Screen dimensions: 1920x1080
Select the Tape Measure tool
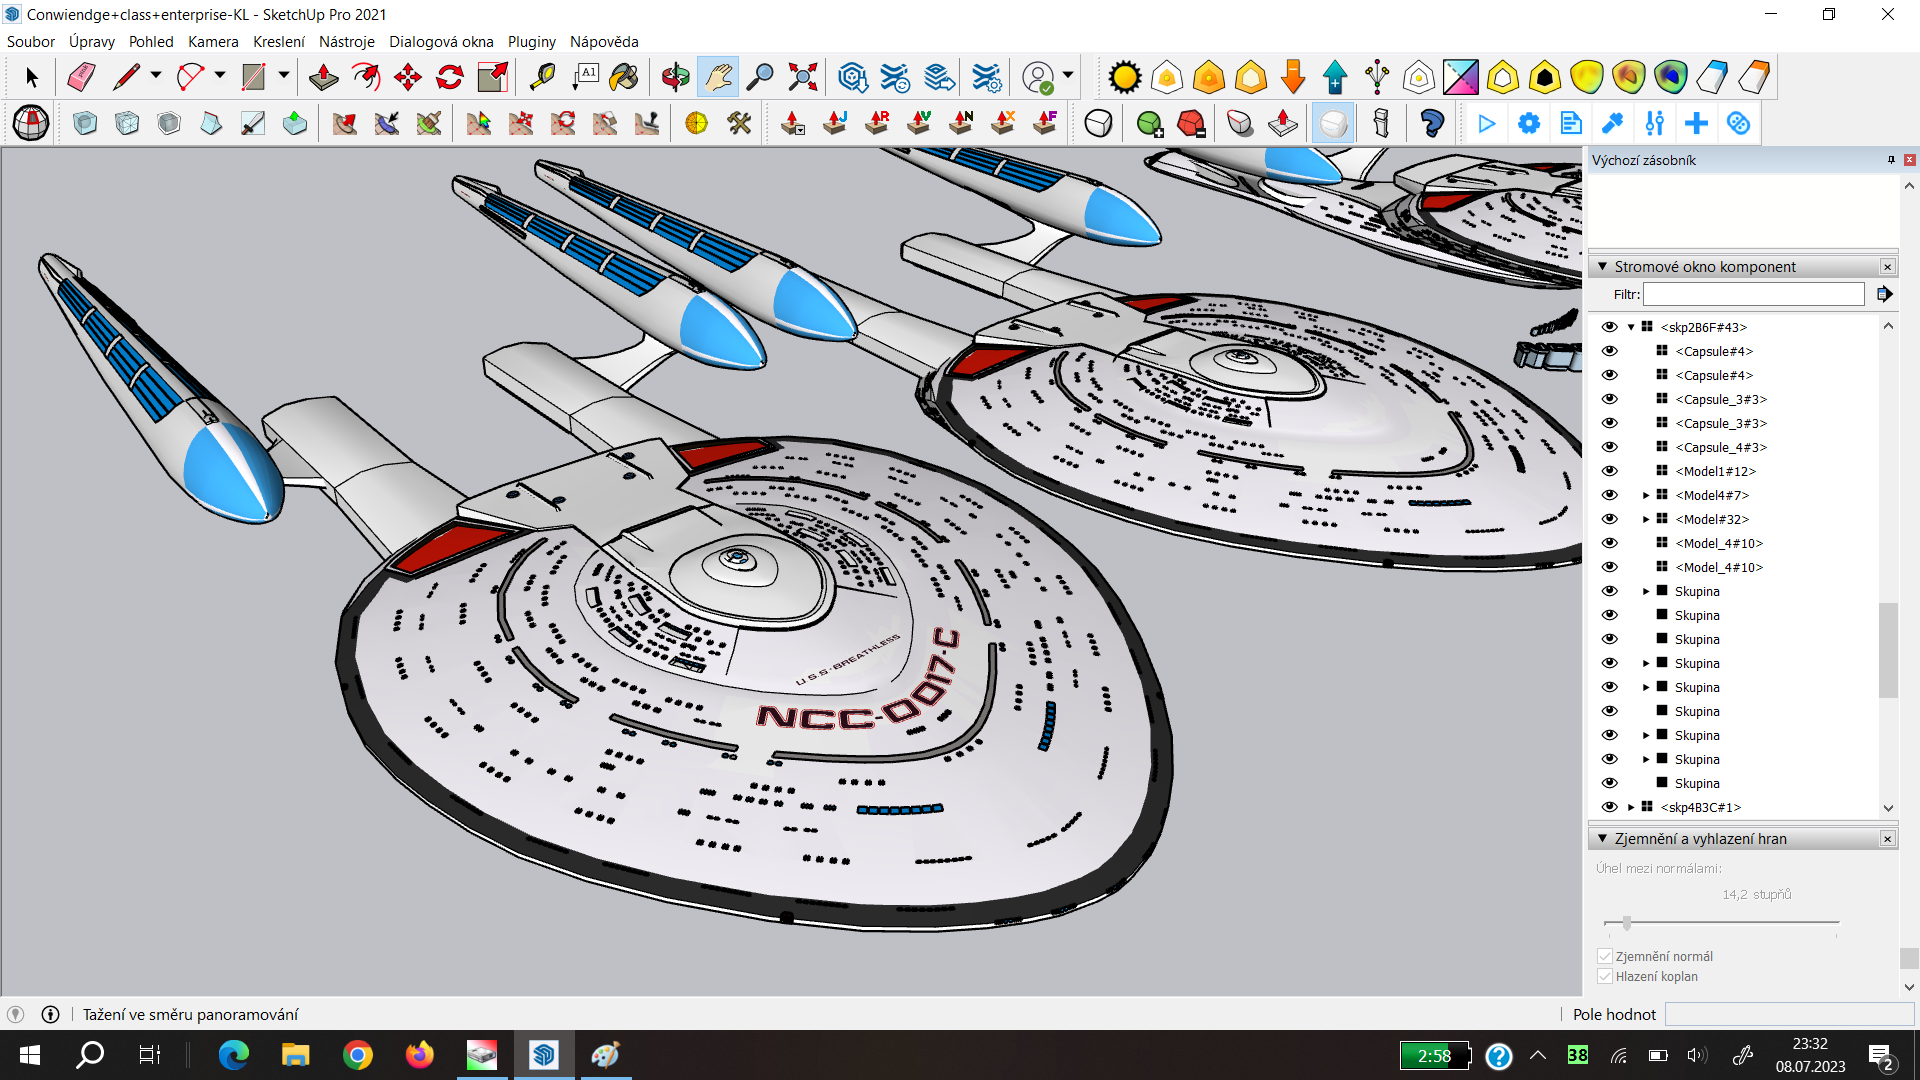click(543, 77)
